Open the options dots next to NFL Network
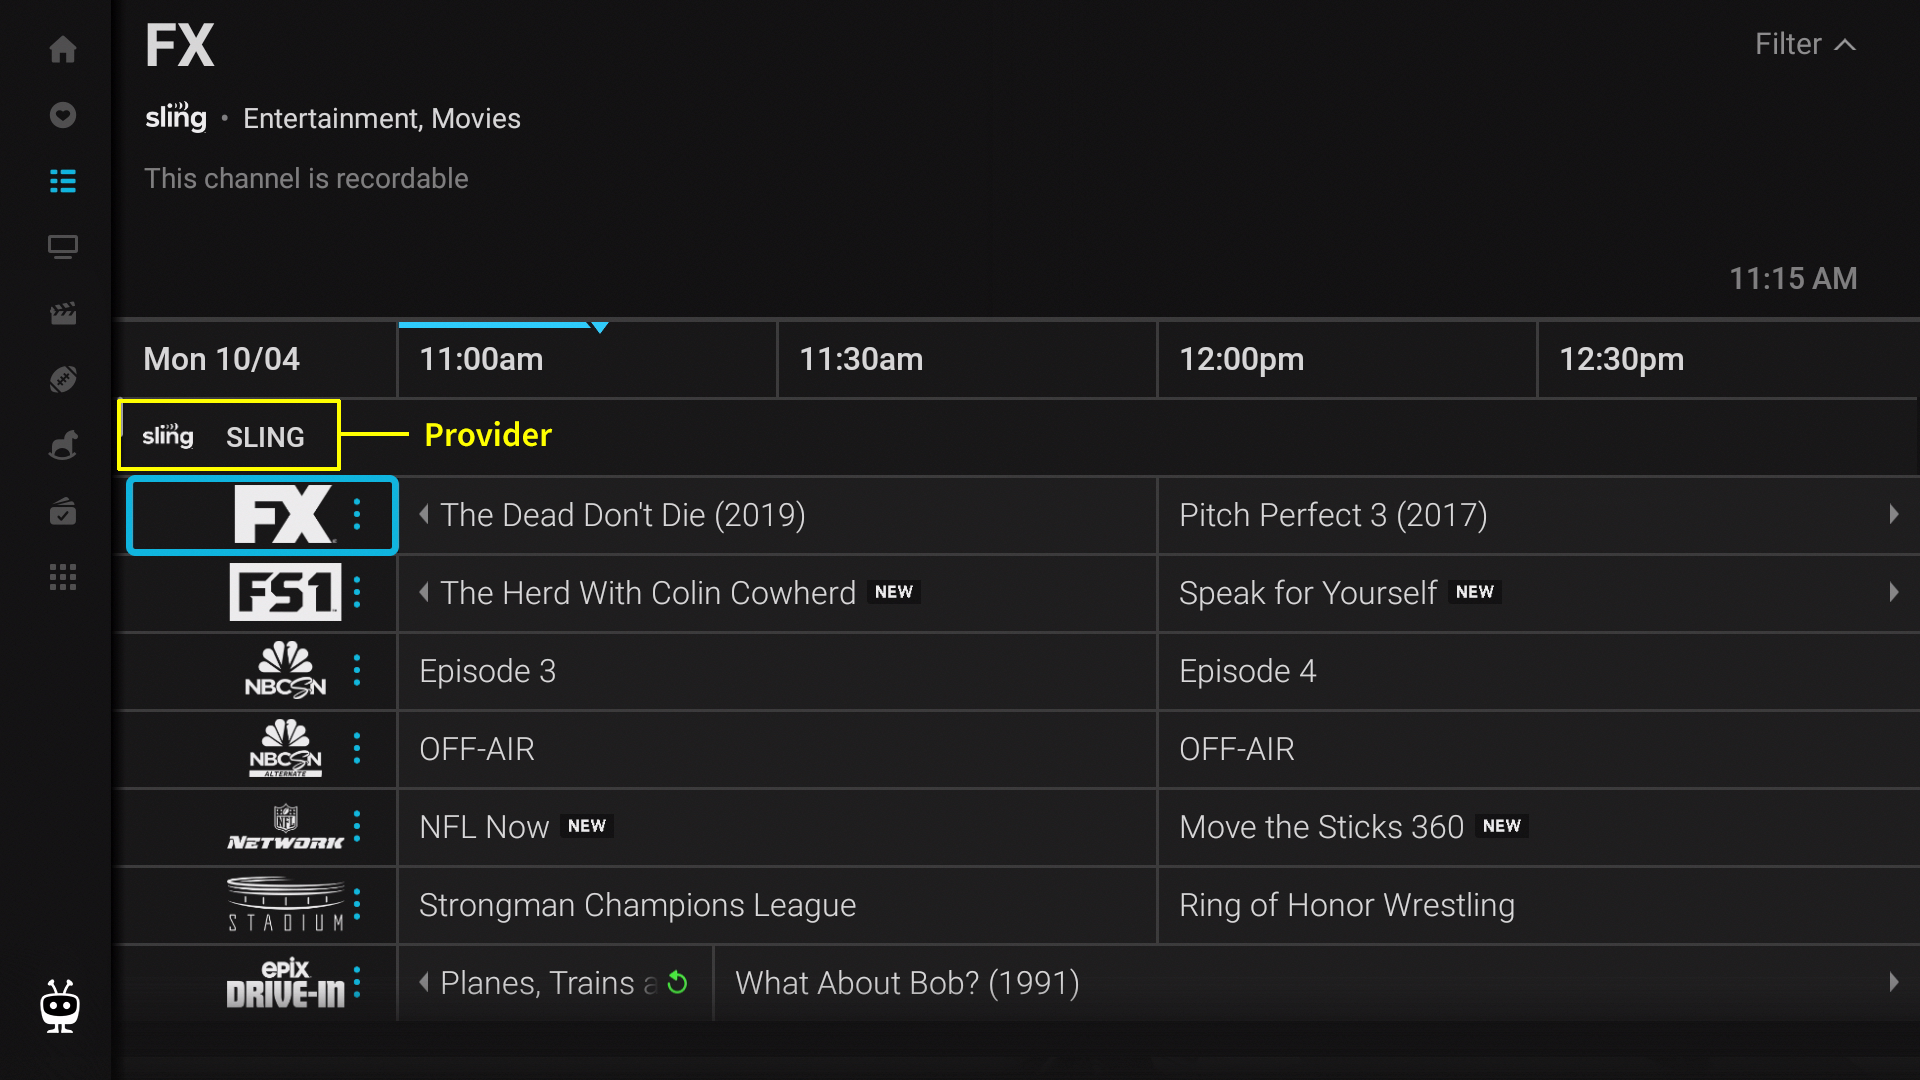This screenshot has width=1920, height=1080. 357,826
